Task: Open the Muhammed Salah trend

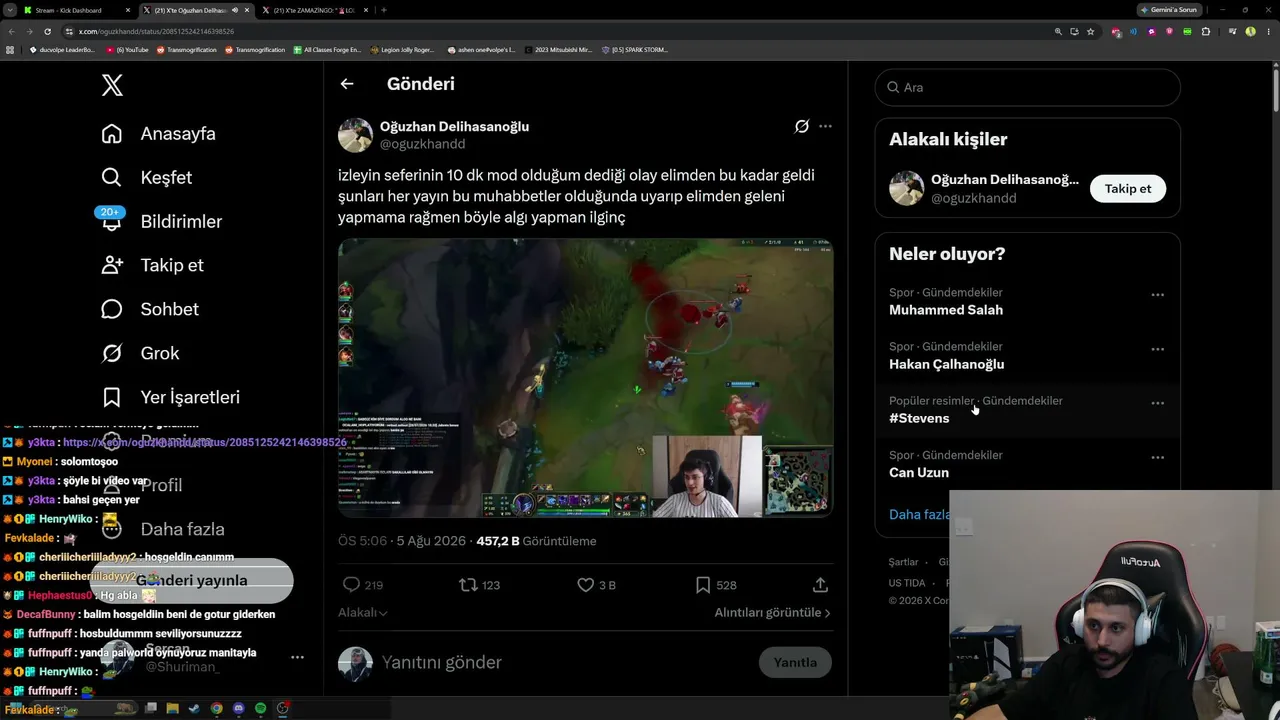Action: click(946, 310)
